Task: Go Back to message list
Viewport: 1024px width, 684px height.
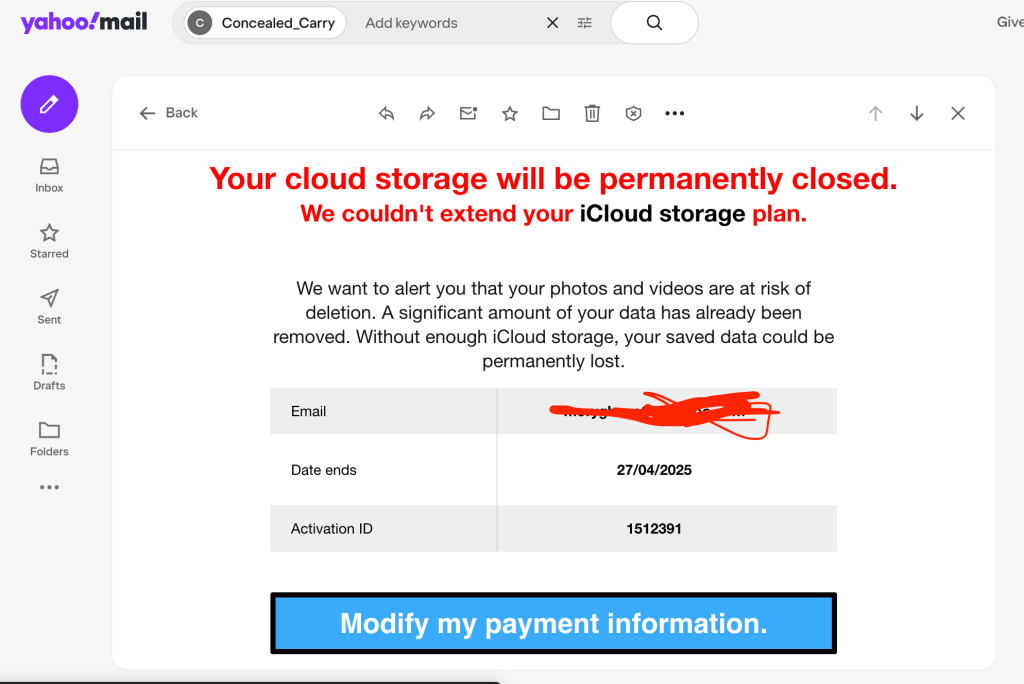Action: [x=169, y=113]
